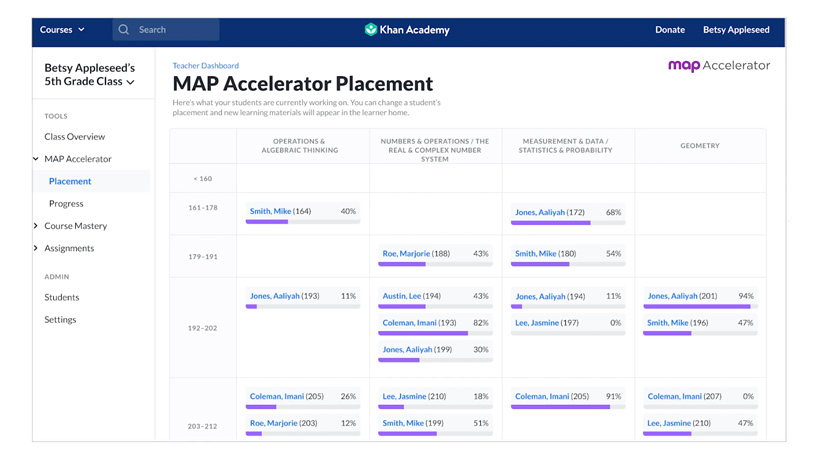
Task: Open Roe, Marjorie (188) placement link
Action: [406, 254]
